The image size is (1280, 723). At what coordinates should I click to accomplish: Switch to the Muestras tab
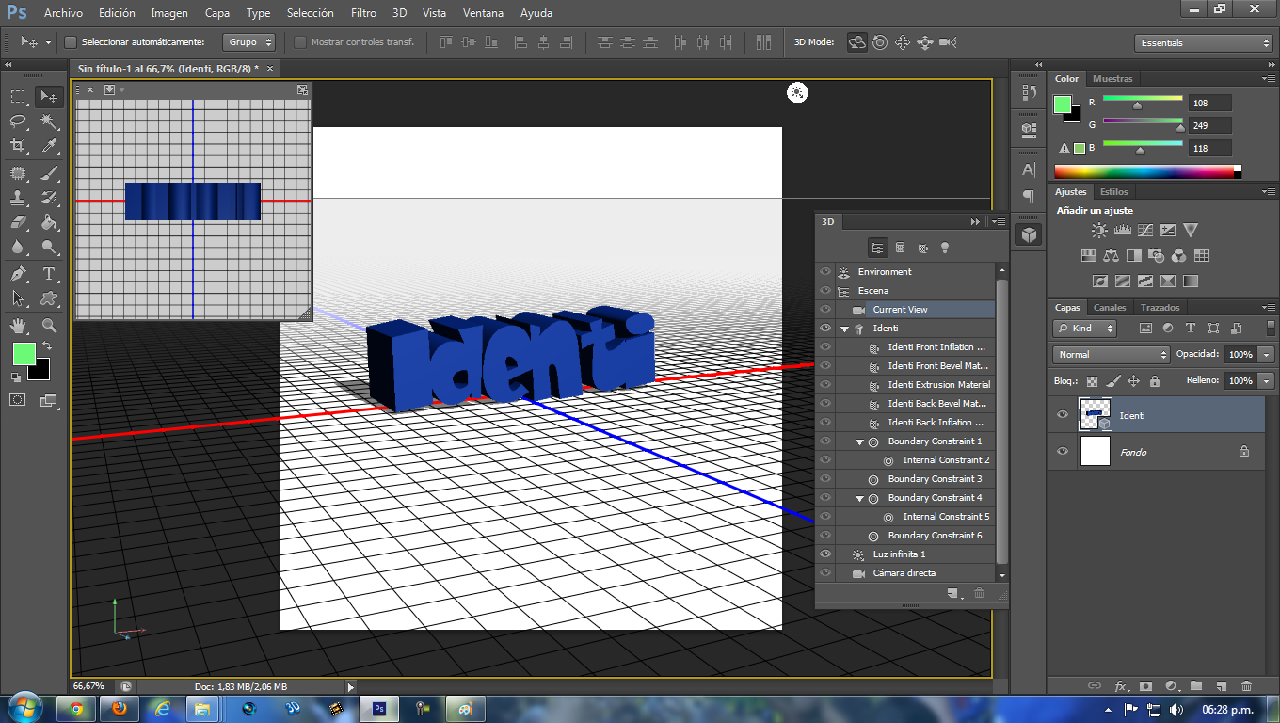pos(1112,78)
